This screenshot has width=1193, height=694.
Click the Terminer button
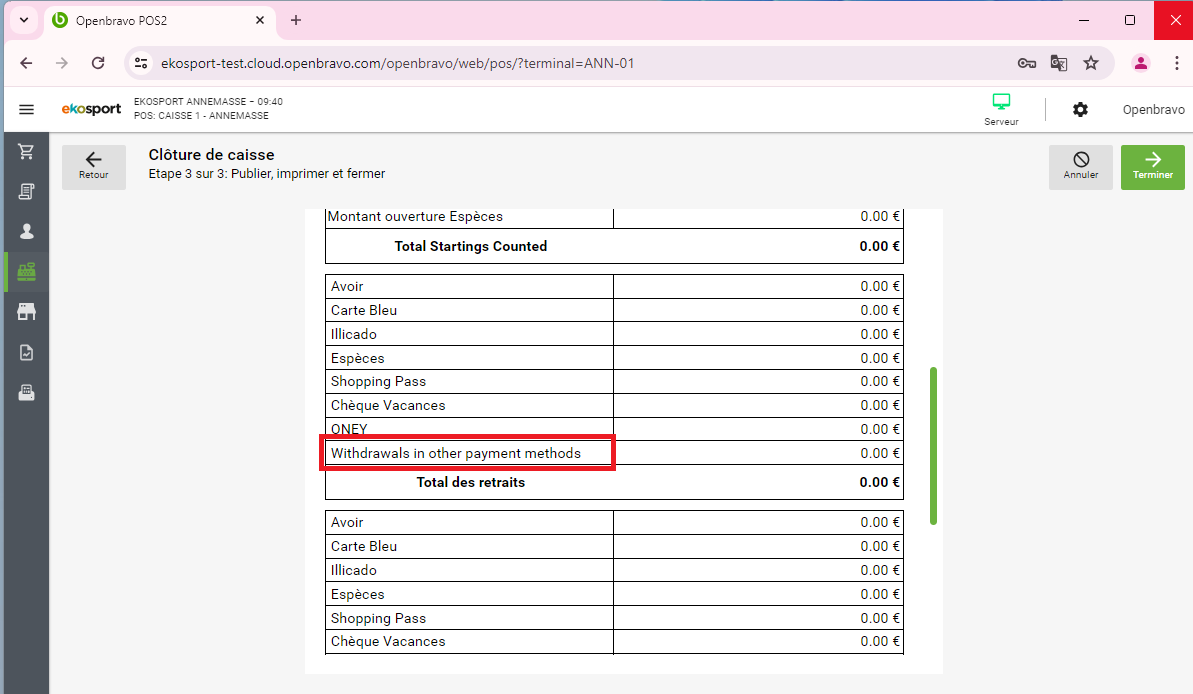point(1152,167)
